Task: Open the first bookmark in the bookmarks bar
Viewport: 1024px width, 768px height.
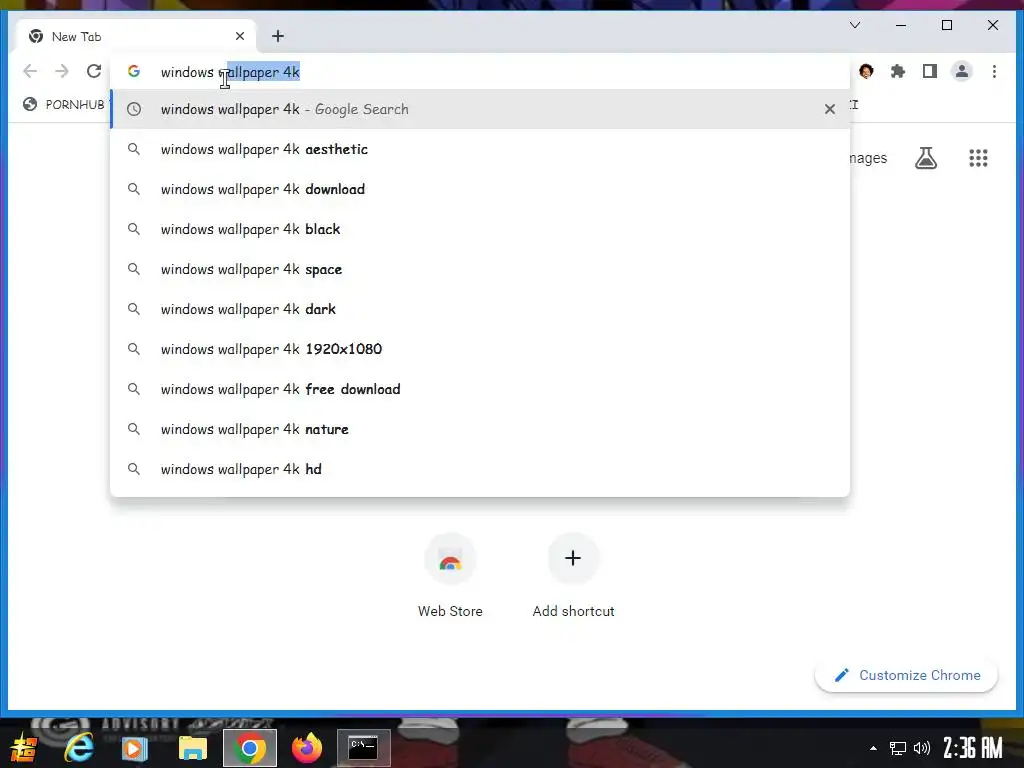Action: click(x=63, y=104)
